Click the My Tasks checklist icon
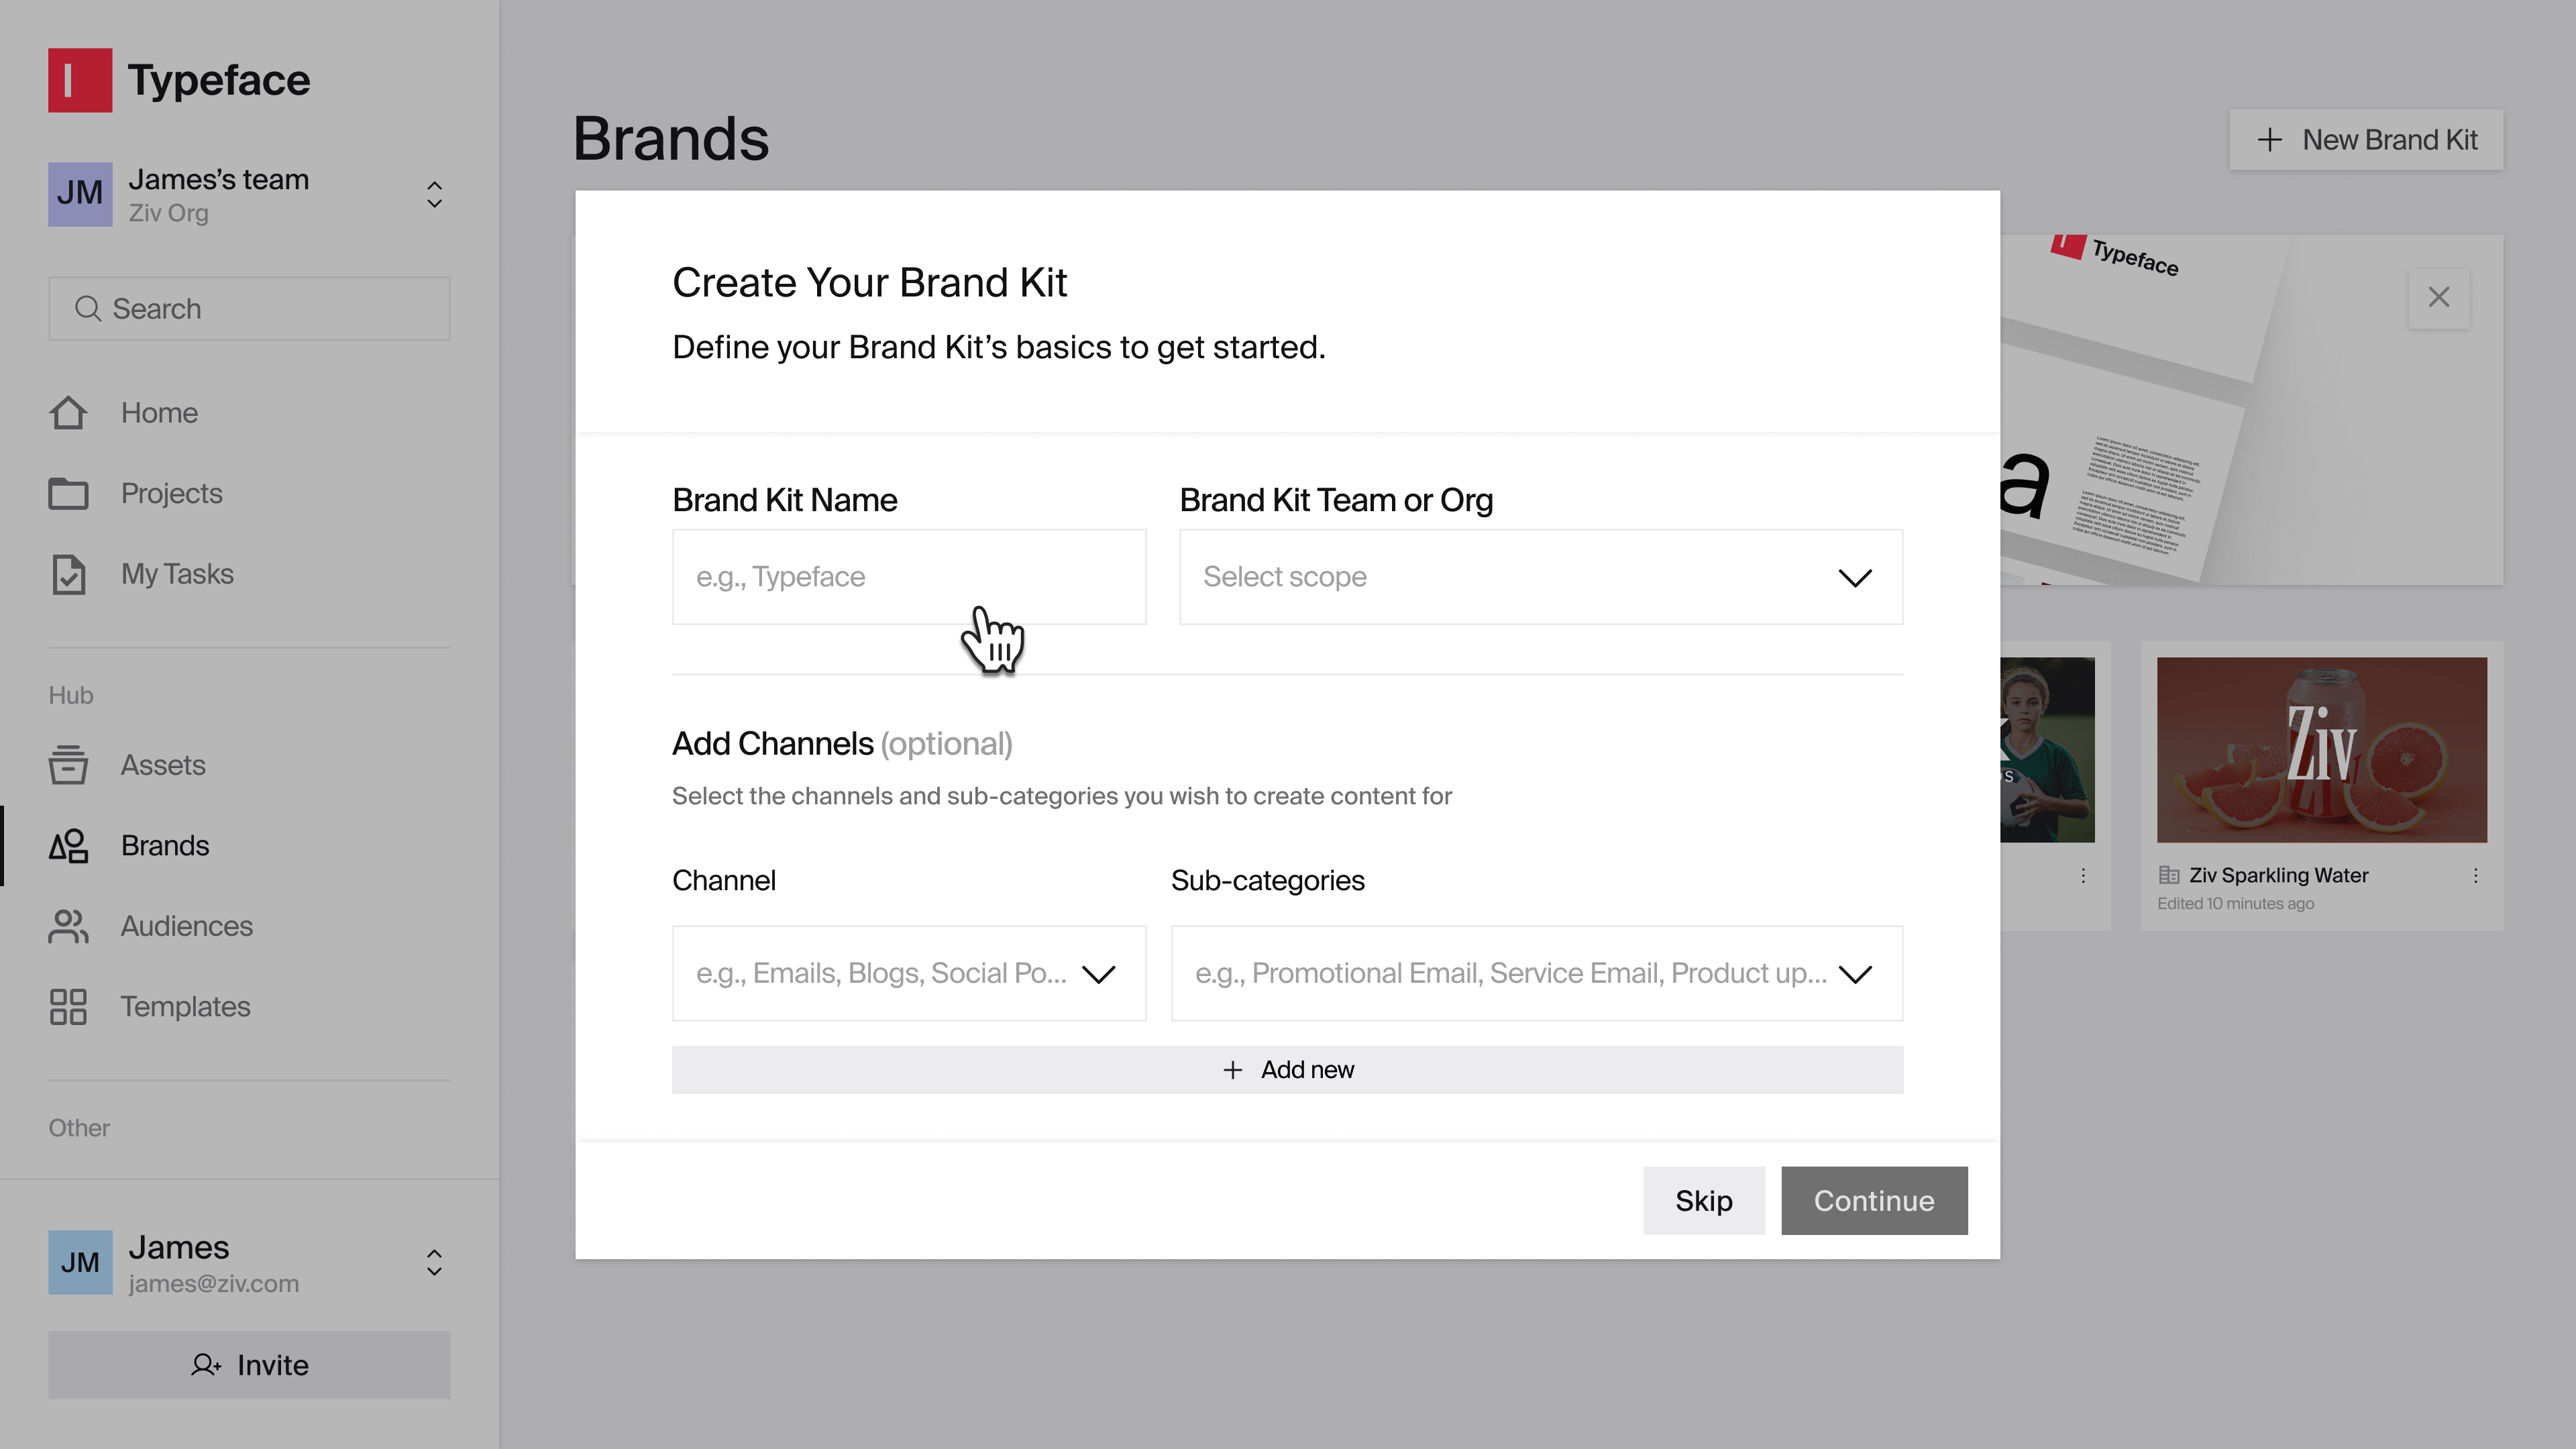Screen dimensions: 2576x1449 pos(68,573)
